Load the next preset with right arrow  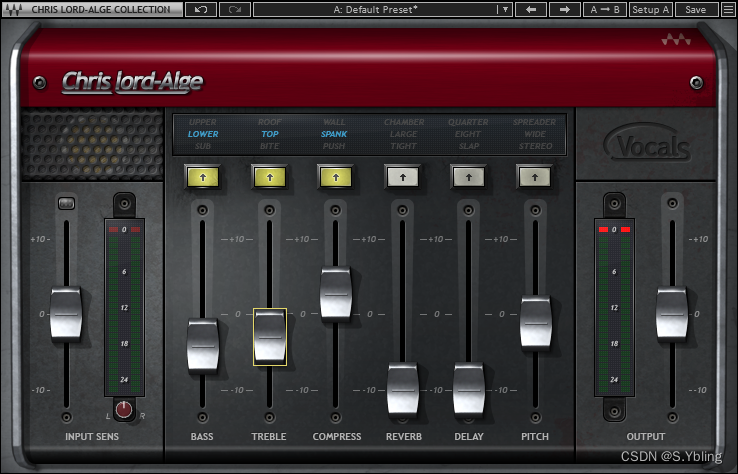[565, 9]
